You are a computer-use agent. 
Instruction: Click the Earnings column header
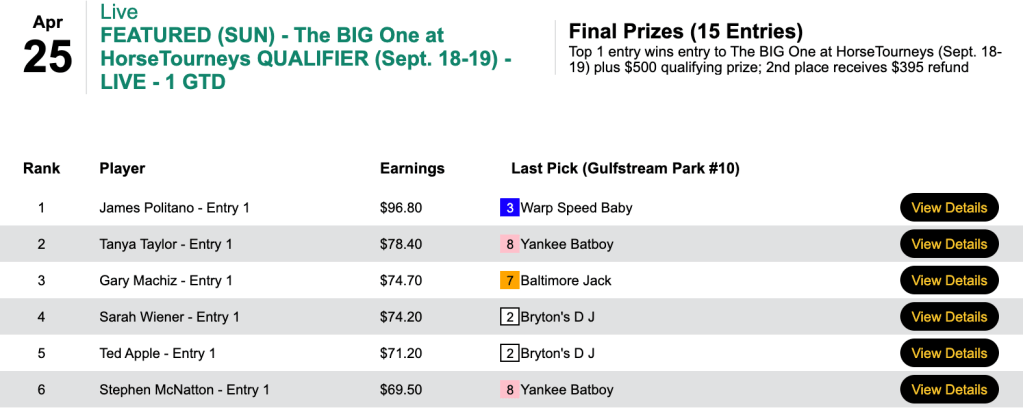412,168
